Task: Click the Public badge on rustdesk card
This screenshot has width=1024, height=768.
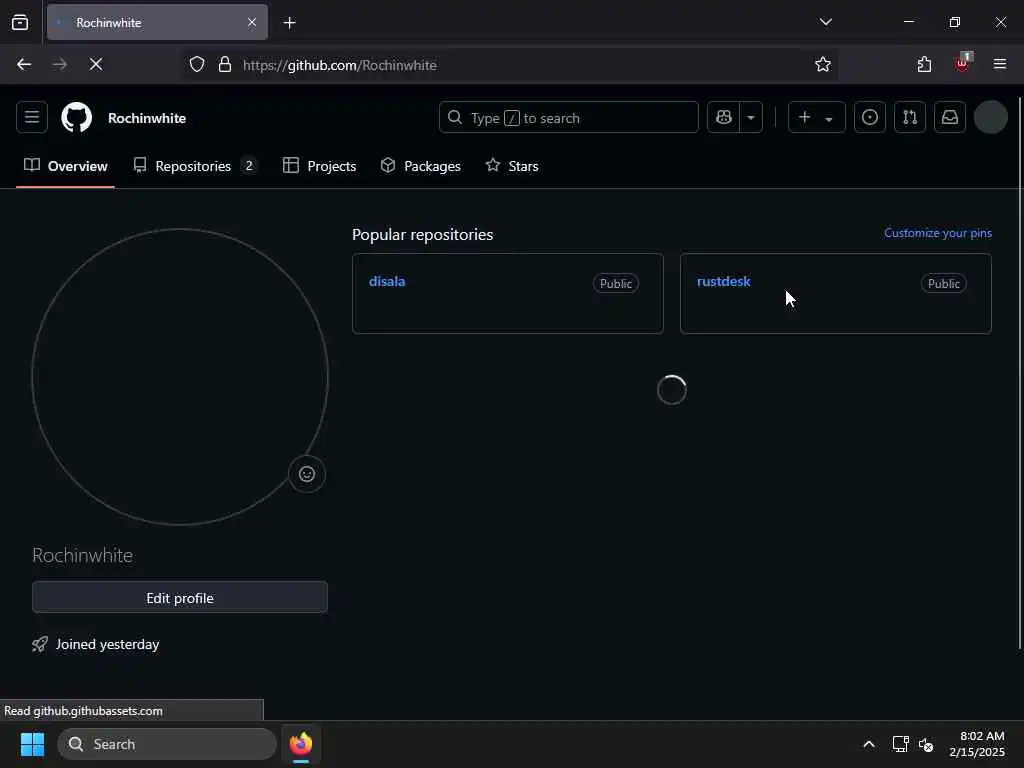Action: pyautogui.click(x=944, y=283)
